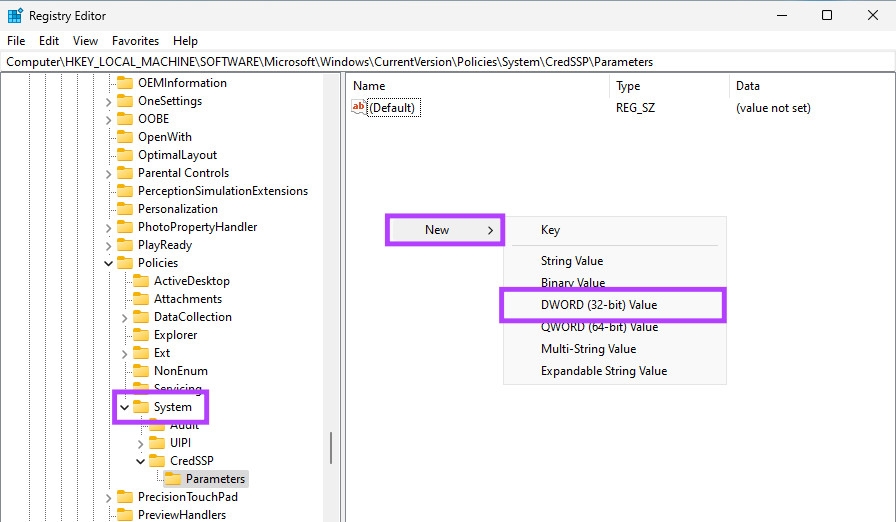This screenshot has width=896, height=522.
Task: Click the Attachments folder icon
Action: [141, 299]
